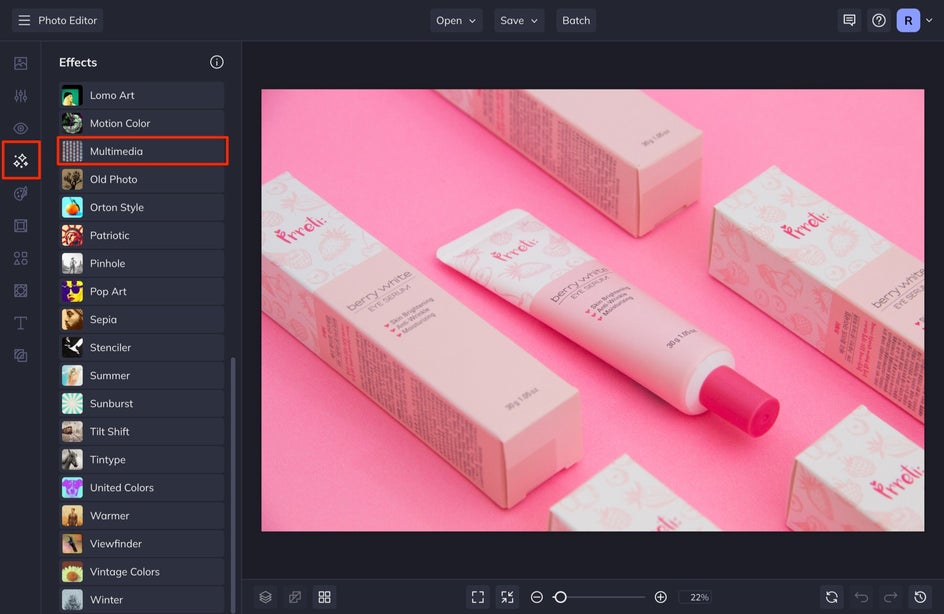944x614 pixels.
Task: Click the R user avatar
Action: [x=908, y=20]
